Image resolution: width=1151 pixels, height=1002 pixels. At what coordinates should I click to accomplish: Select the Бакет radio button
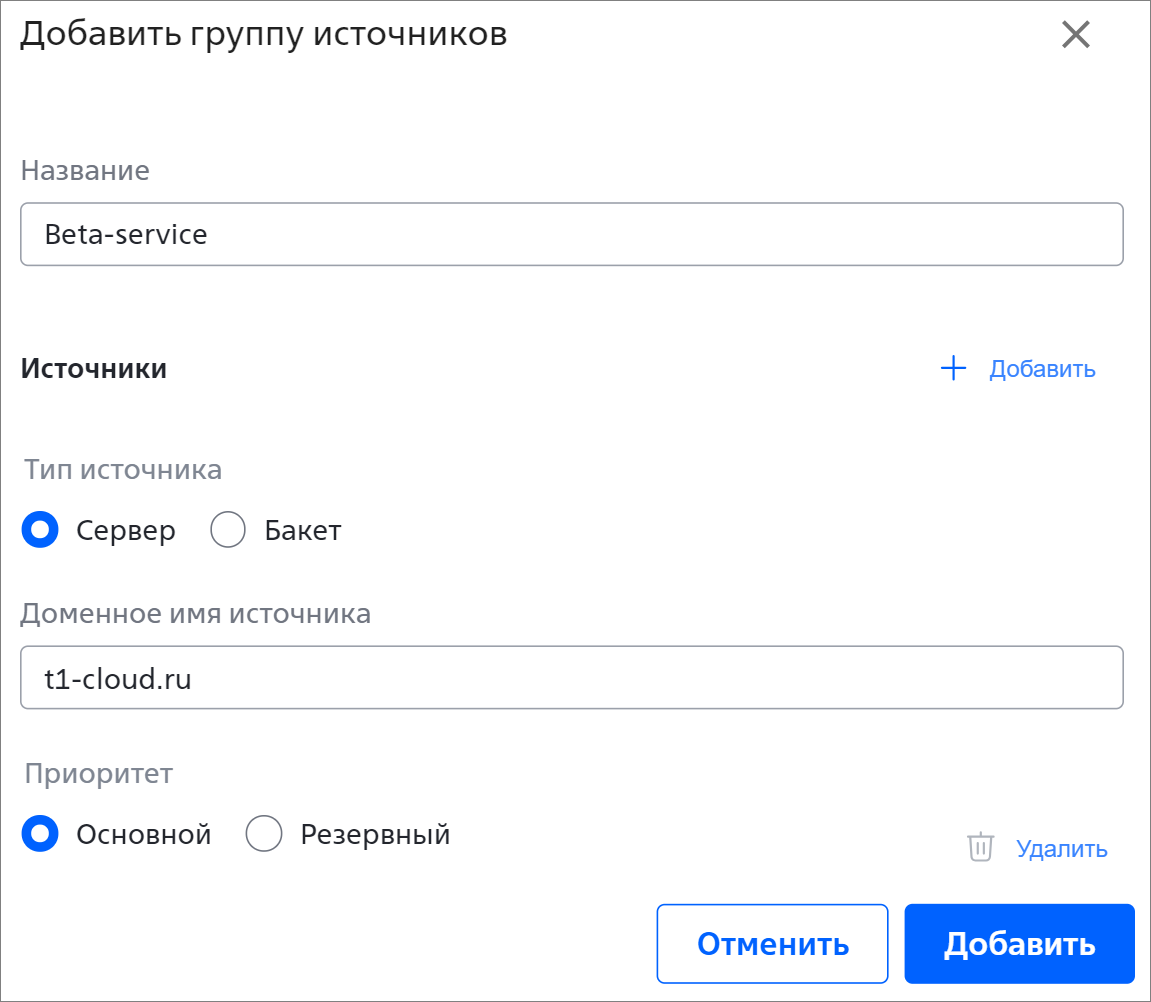(x=228, y=529)
